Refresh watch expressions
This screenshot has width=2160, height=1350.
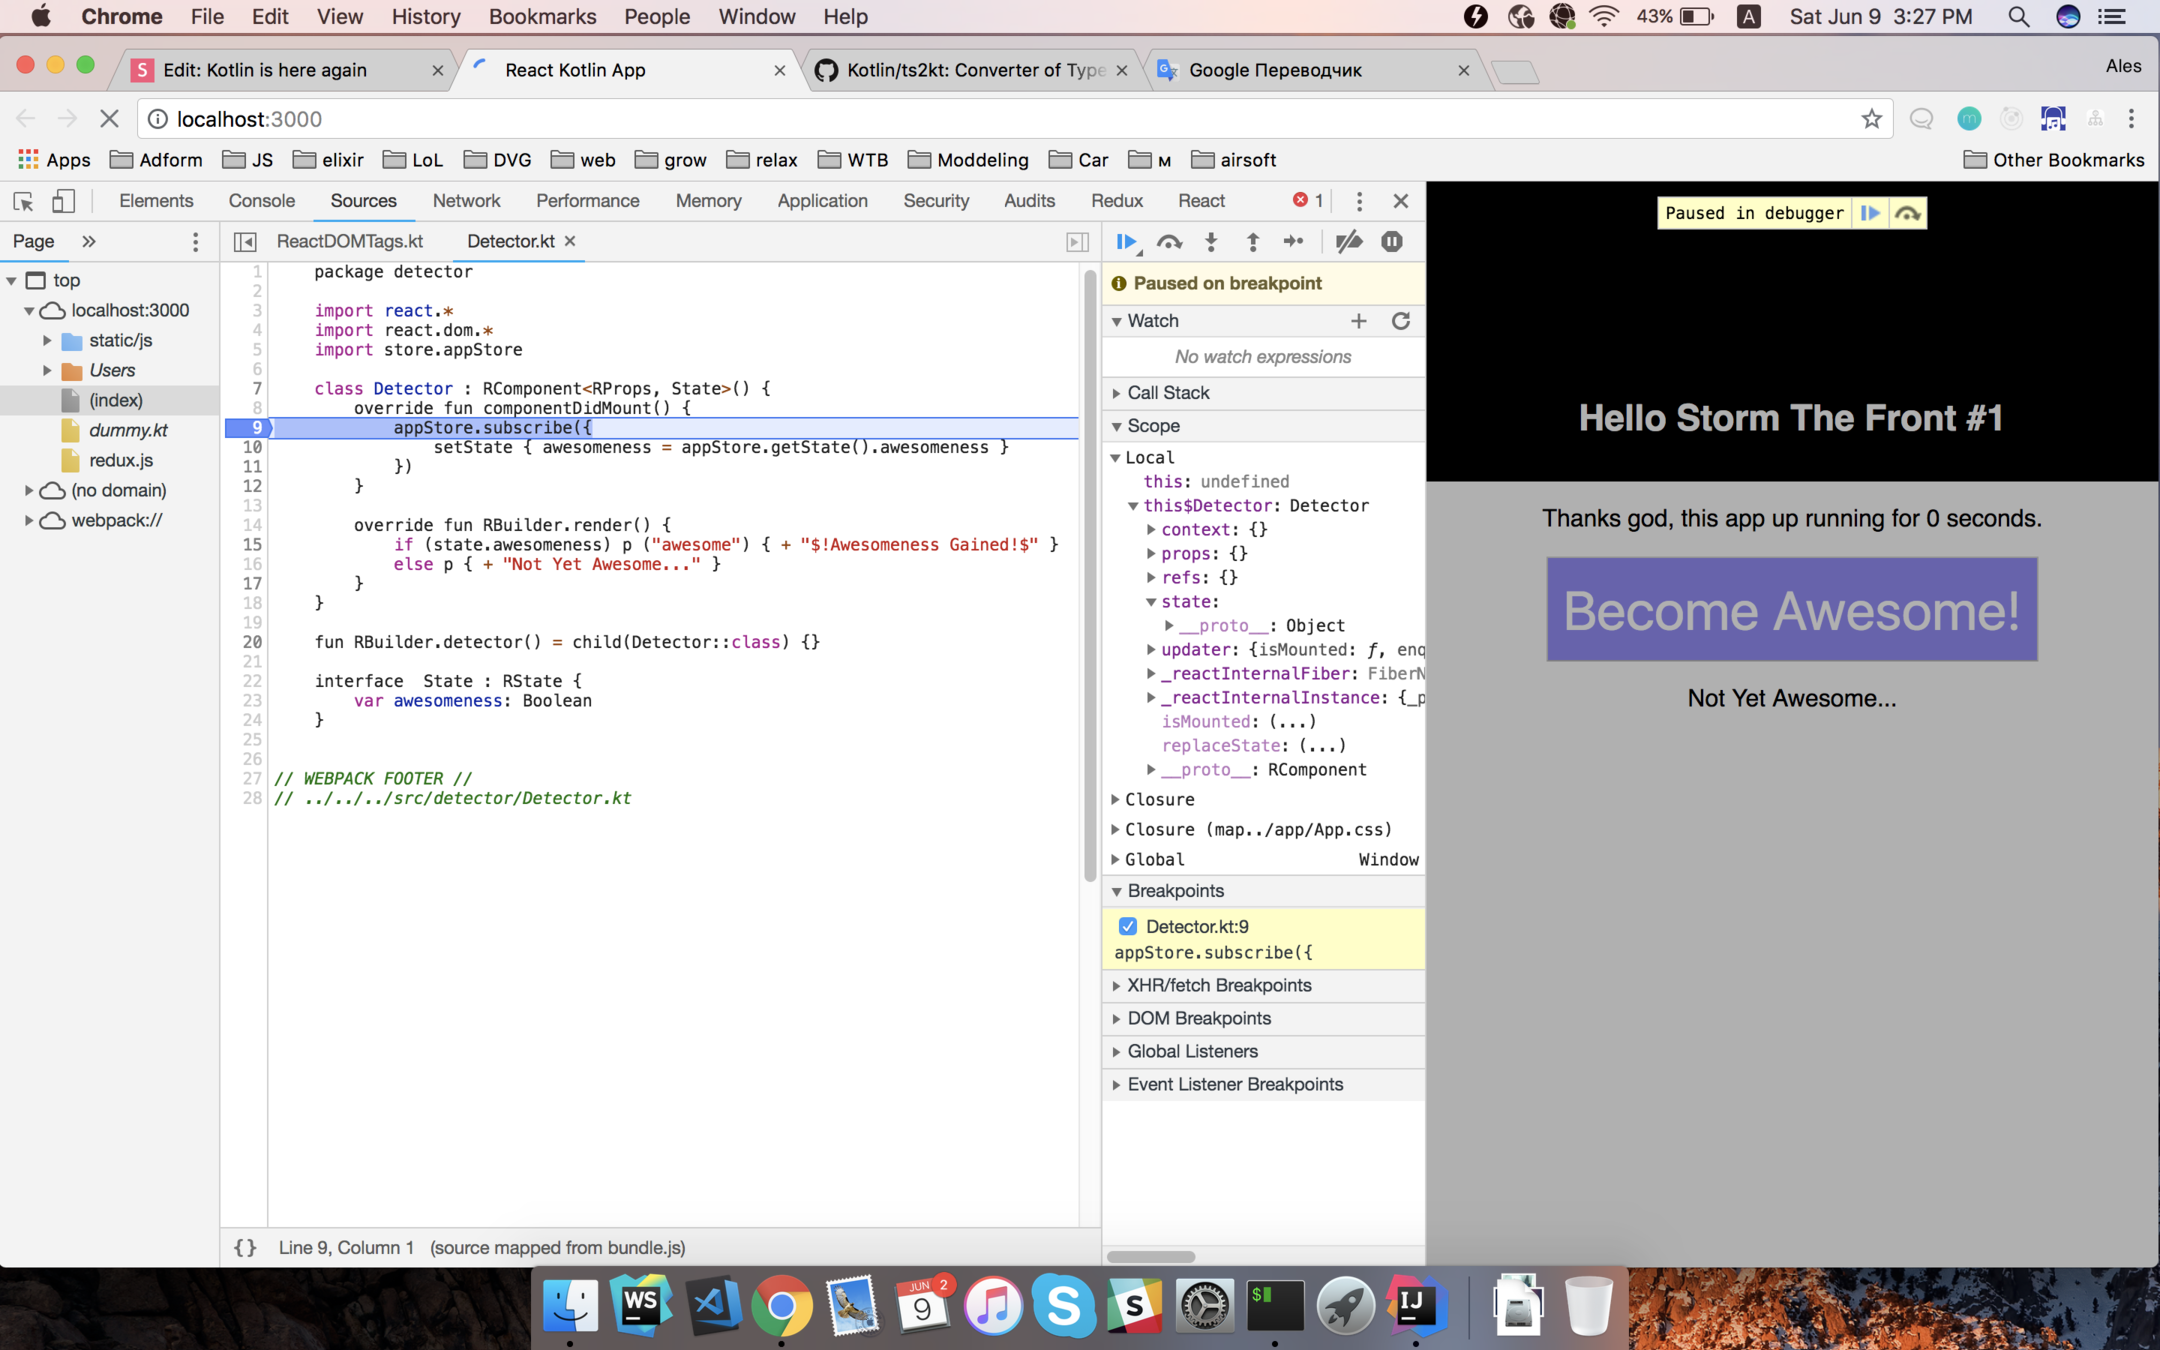click(1400, 321)
